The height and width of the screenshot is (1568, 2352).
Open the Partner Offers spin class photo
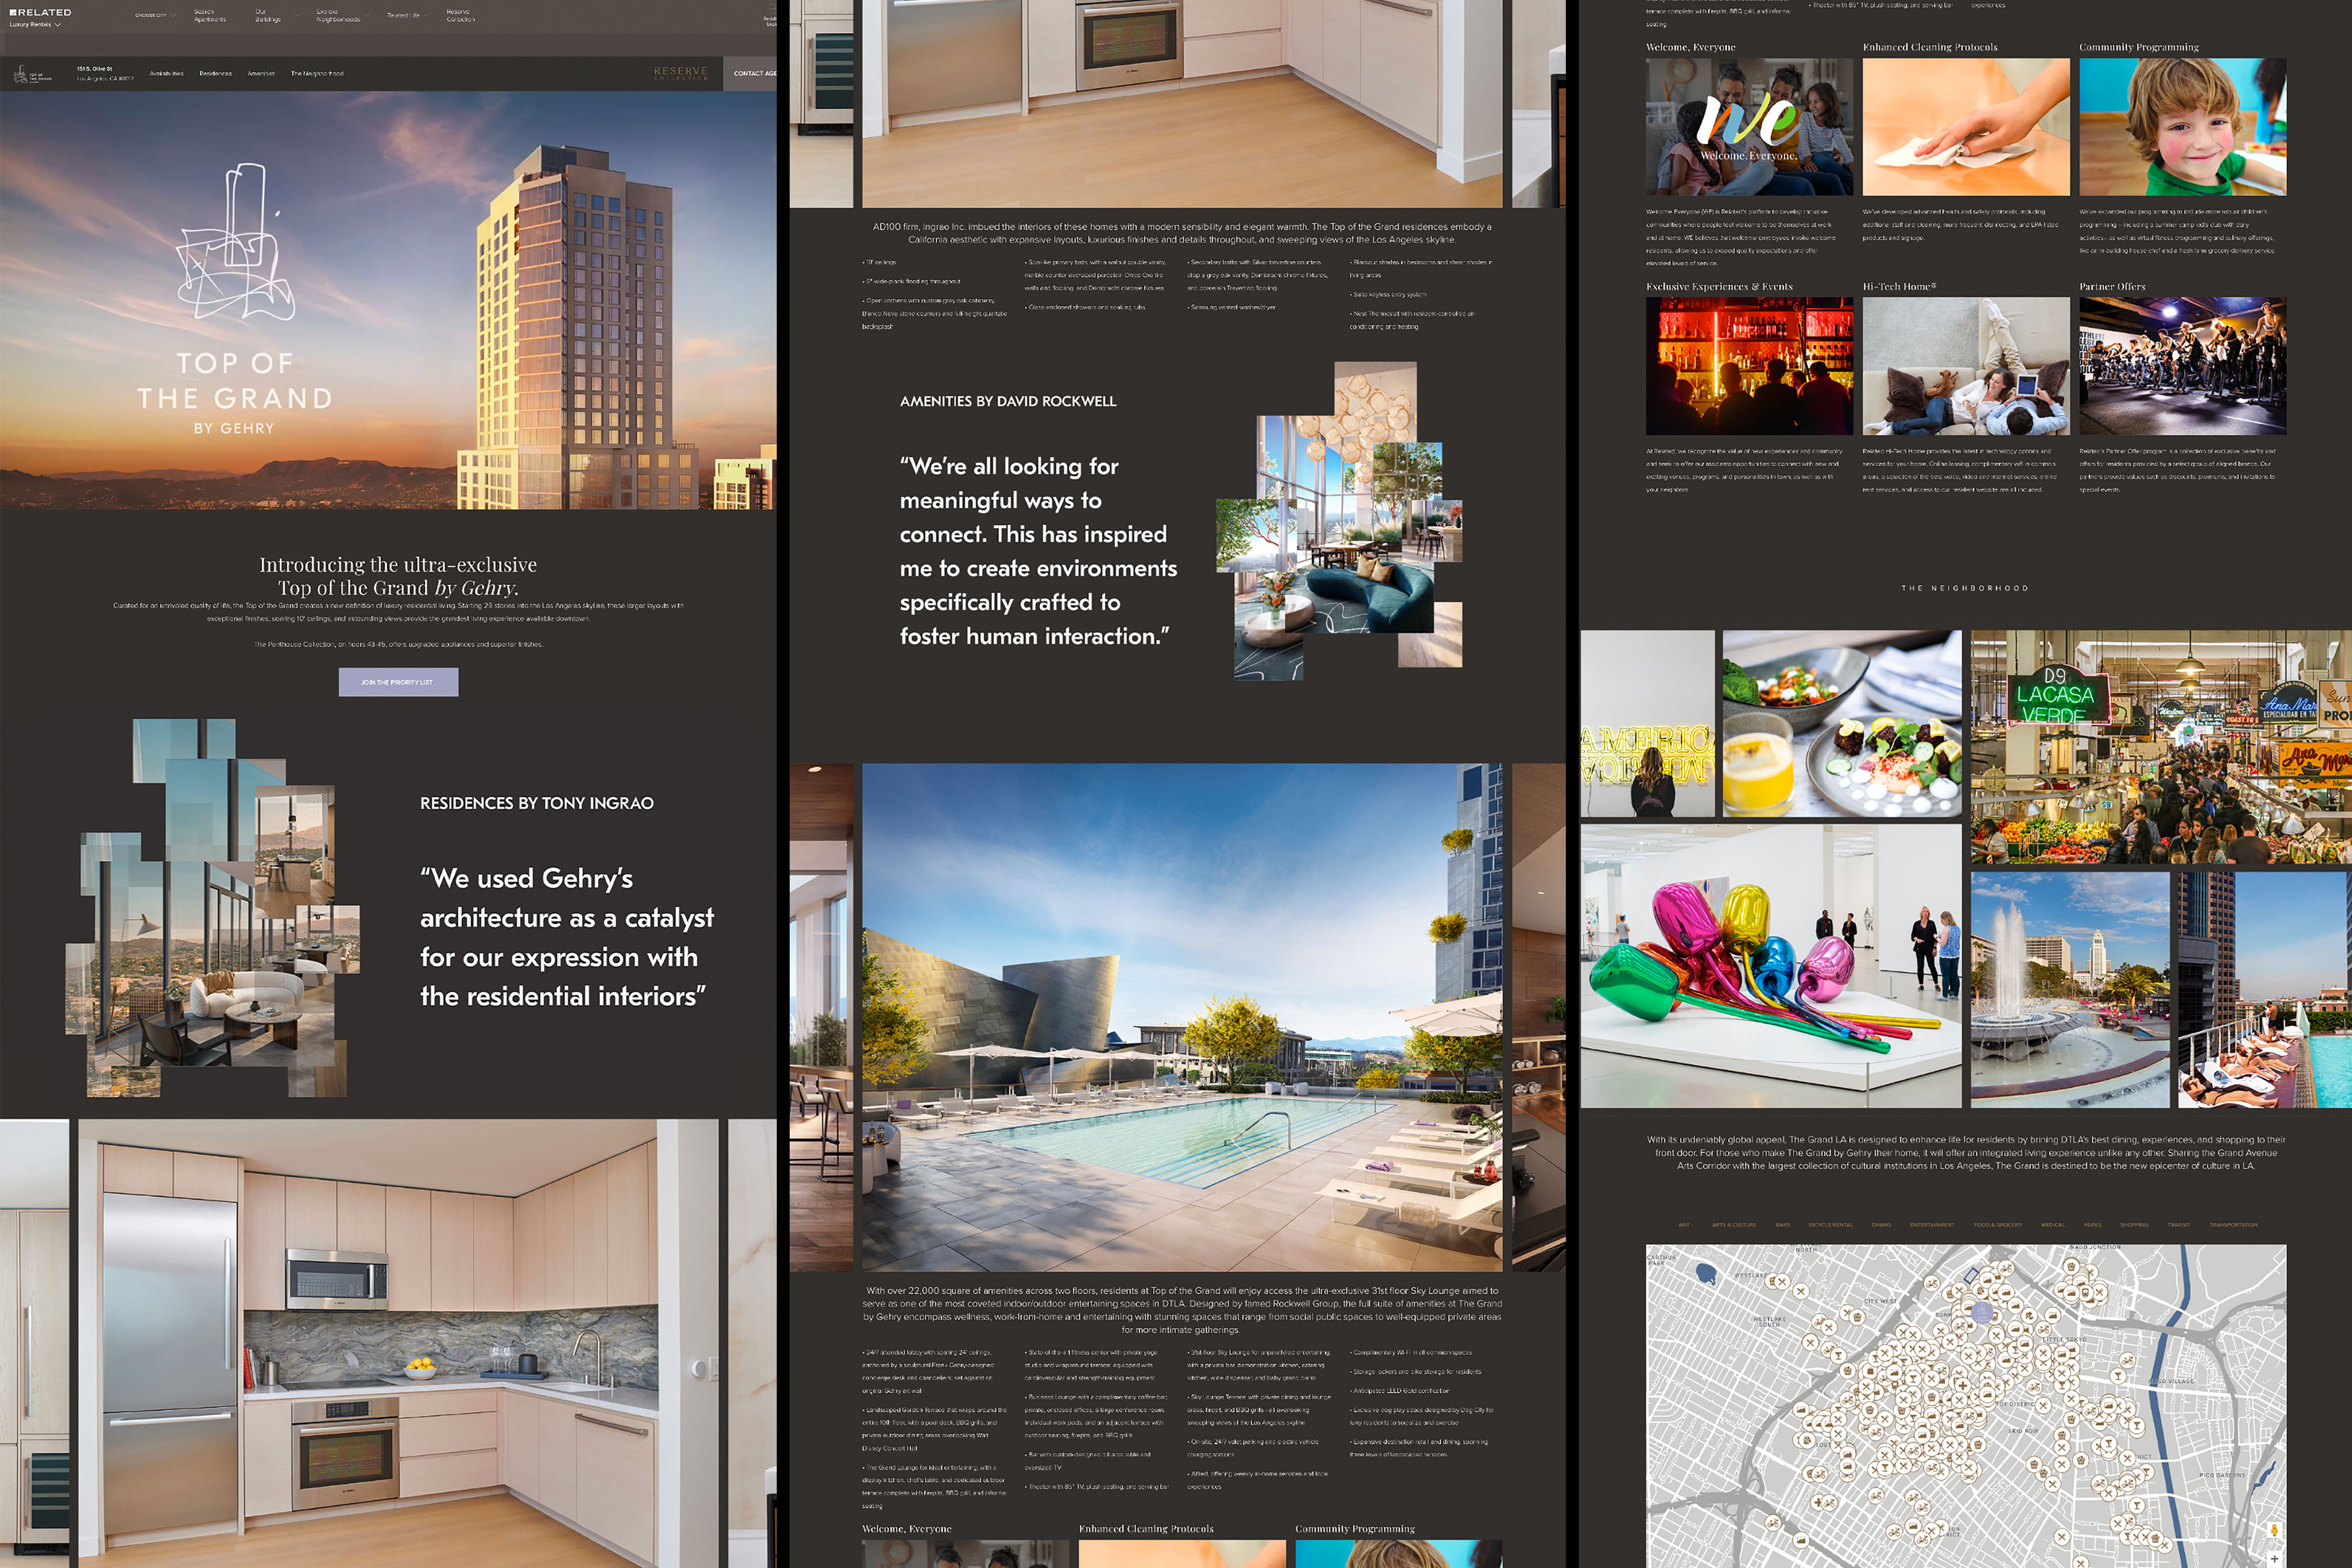pyautogui.click(x=2183, y=366)
